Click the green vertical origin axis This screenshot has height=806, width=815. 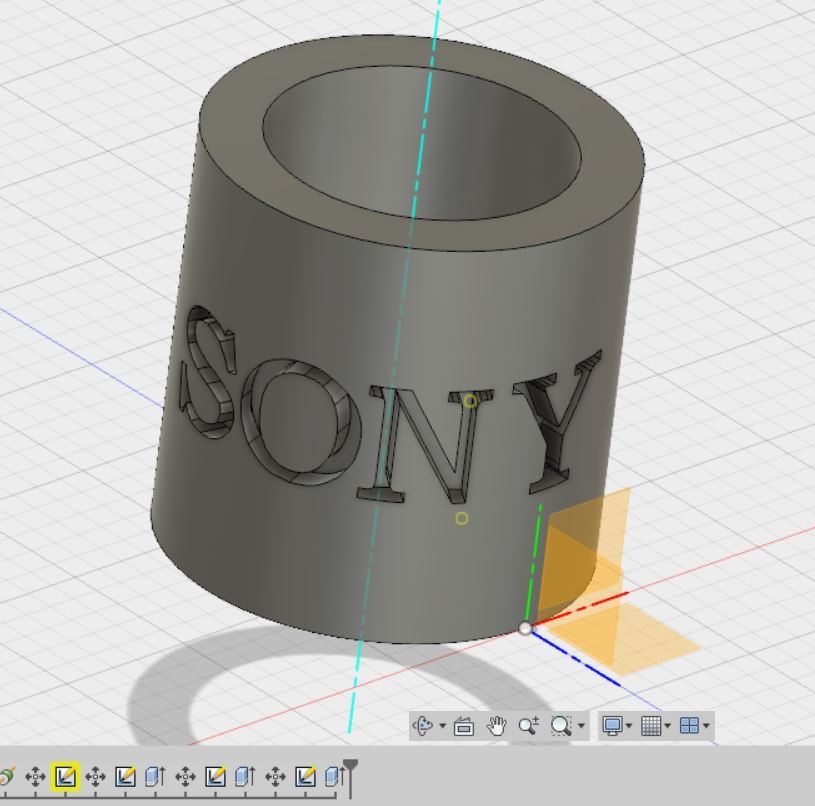[x=533, y=564]
